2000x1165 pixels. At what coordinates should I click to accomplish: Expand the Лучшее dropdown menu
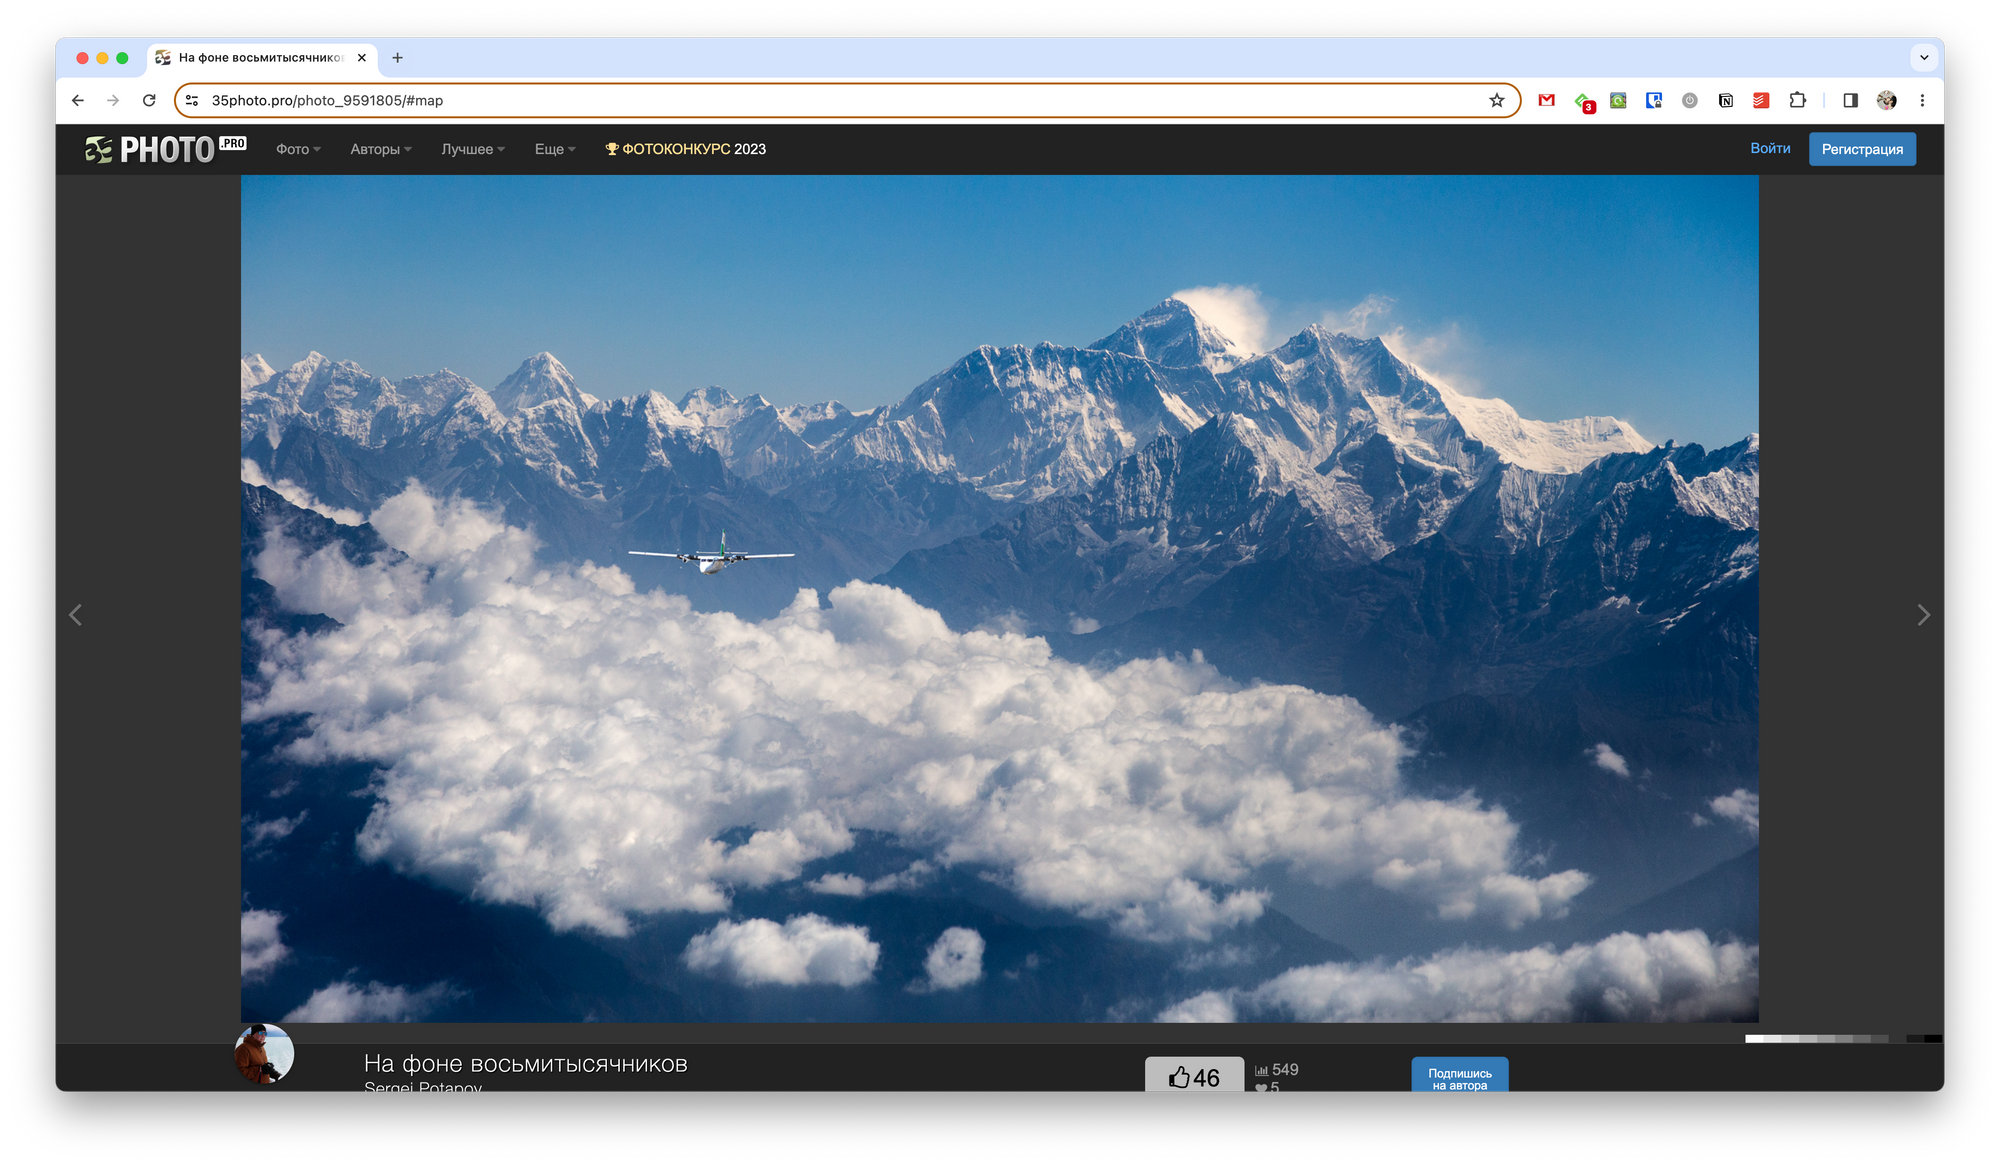pos(473,149)
